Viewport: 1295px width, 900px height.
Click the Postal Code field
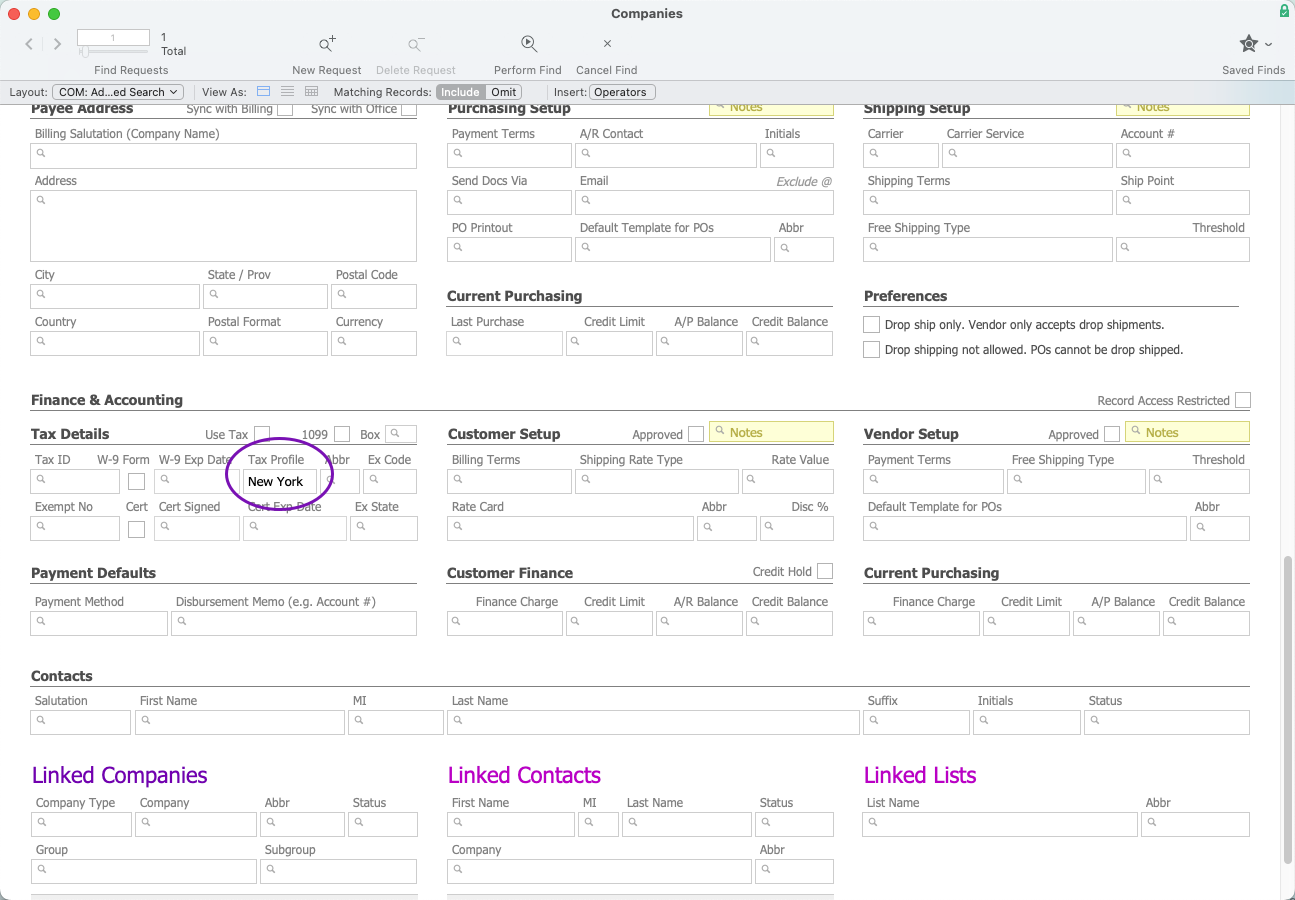pyautogui.click(x=374, y=296)
